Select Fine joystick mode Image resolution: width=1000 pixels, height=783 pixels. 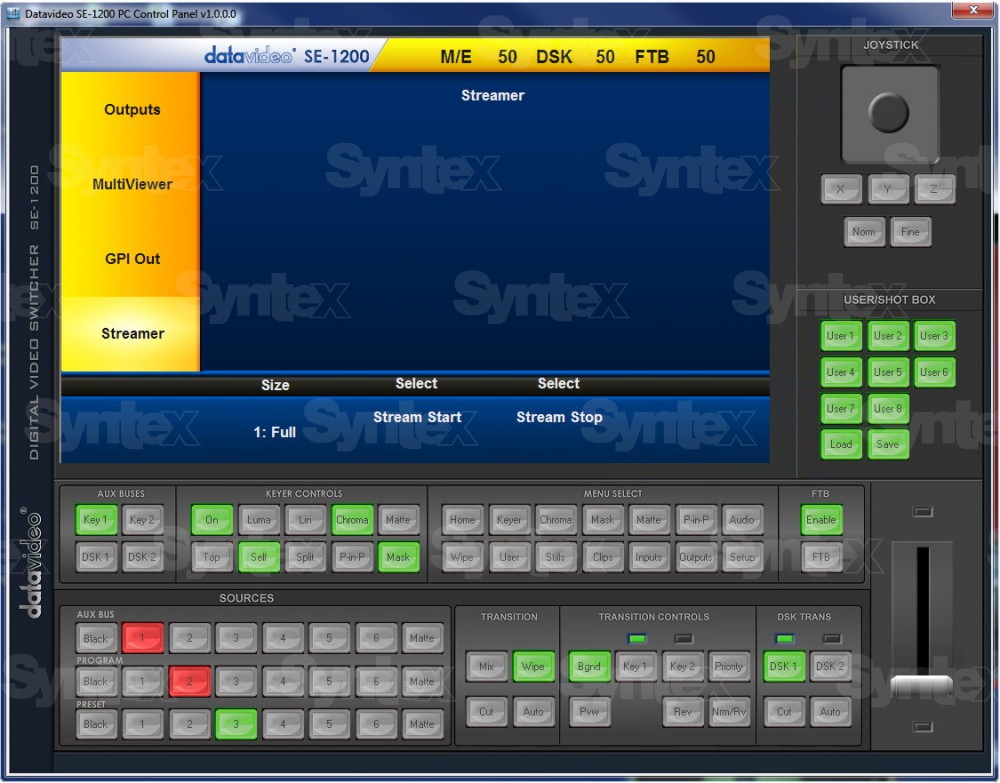(x=910, y=232)
